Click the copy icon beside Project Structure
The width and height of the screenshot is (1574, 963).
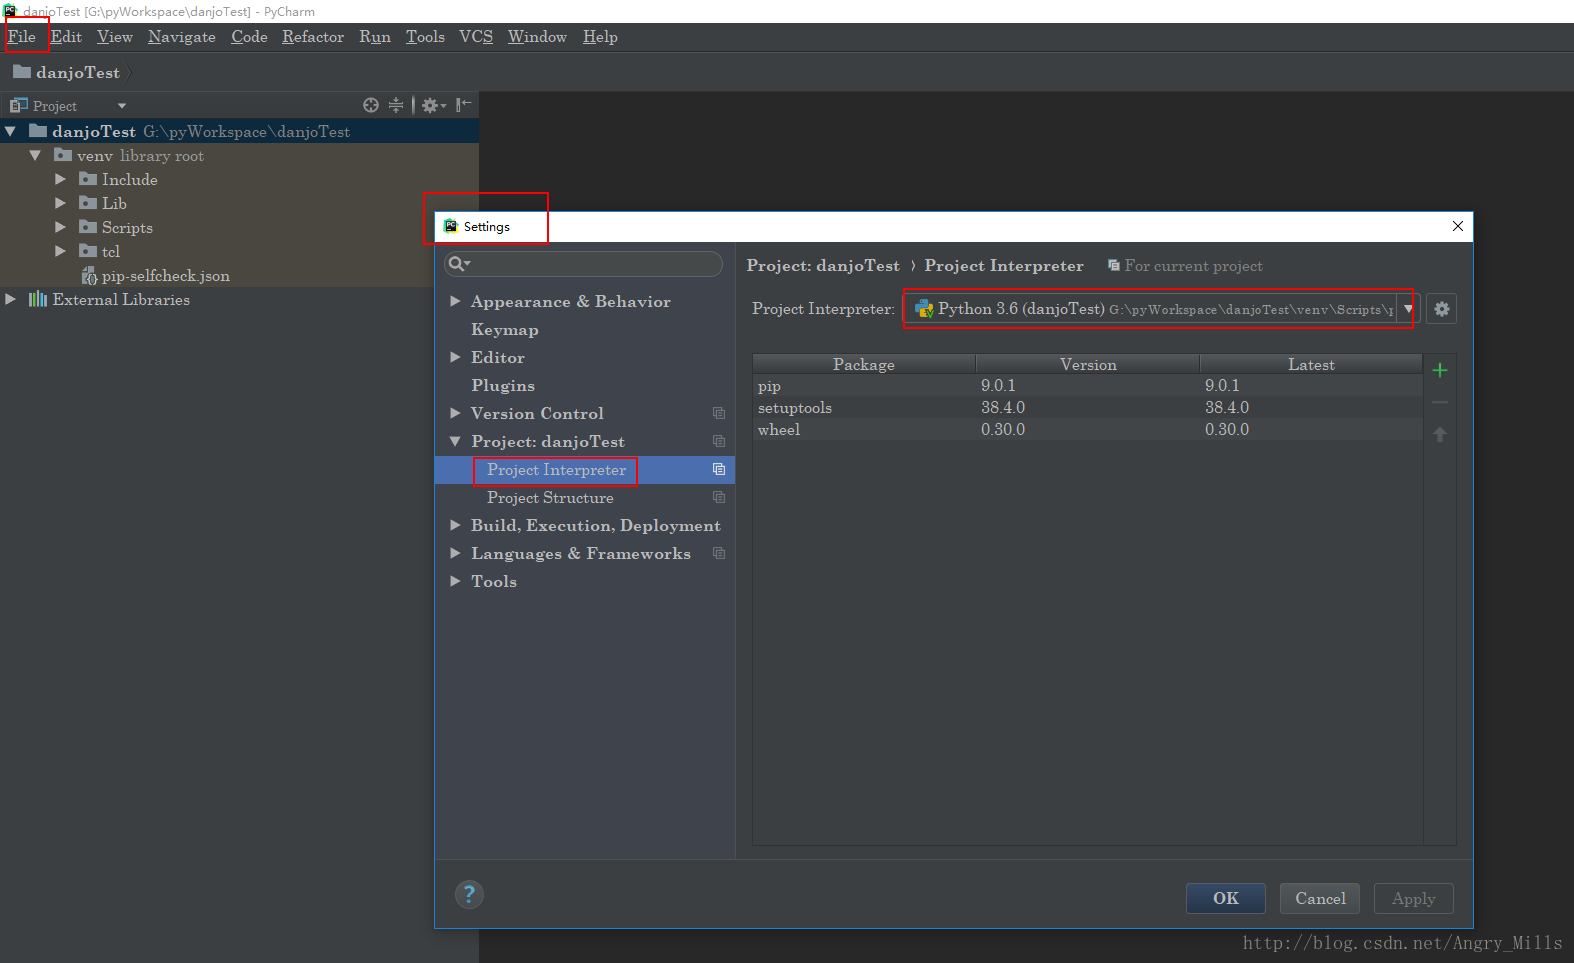[x=718, y=497]
